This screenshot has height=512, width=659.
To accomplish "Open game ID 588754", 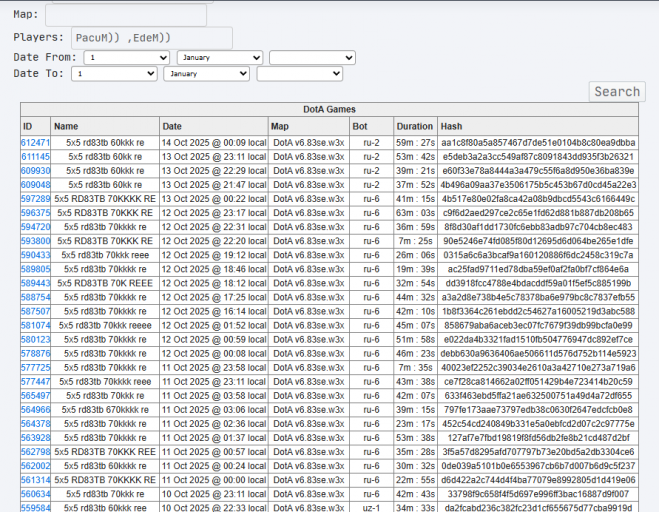I will click(x=35, y=297).
